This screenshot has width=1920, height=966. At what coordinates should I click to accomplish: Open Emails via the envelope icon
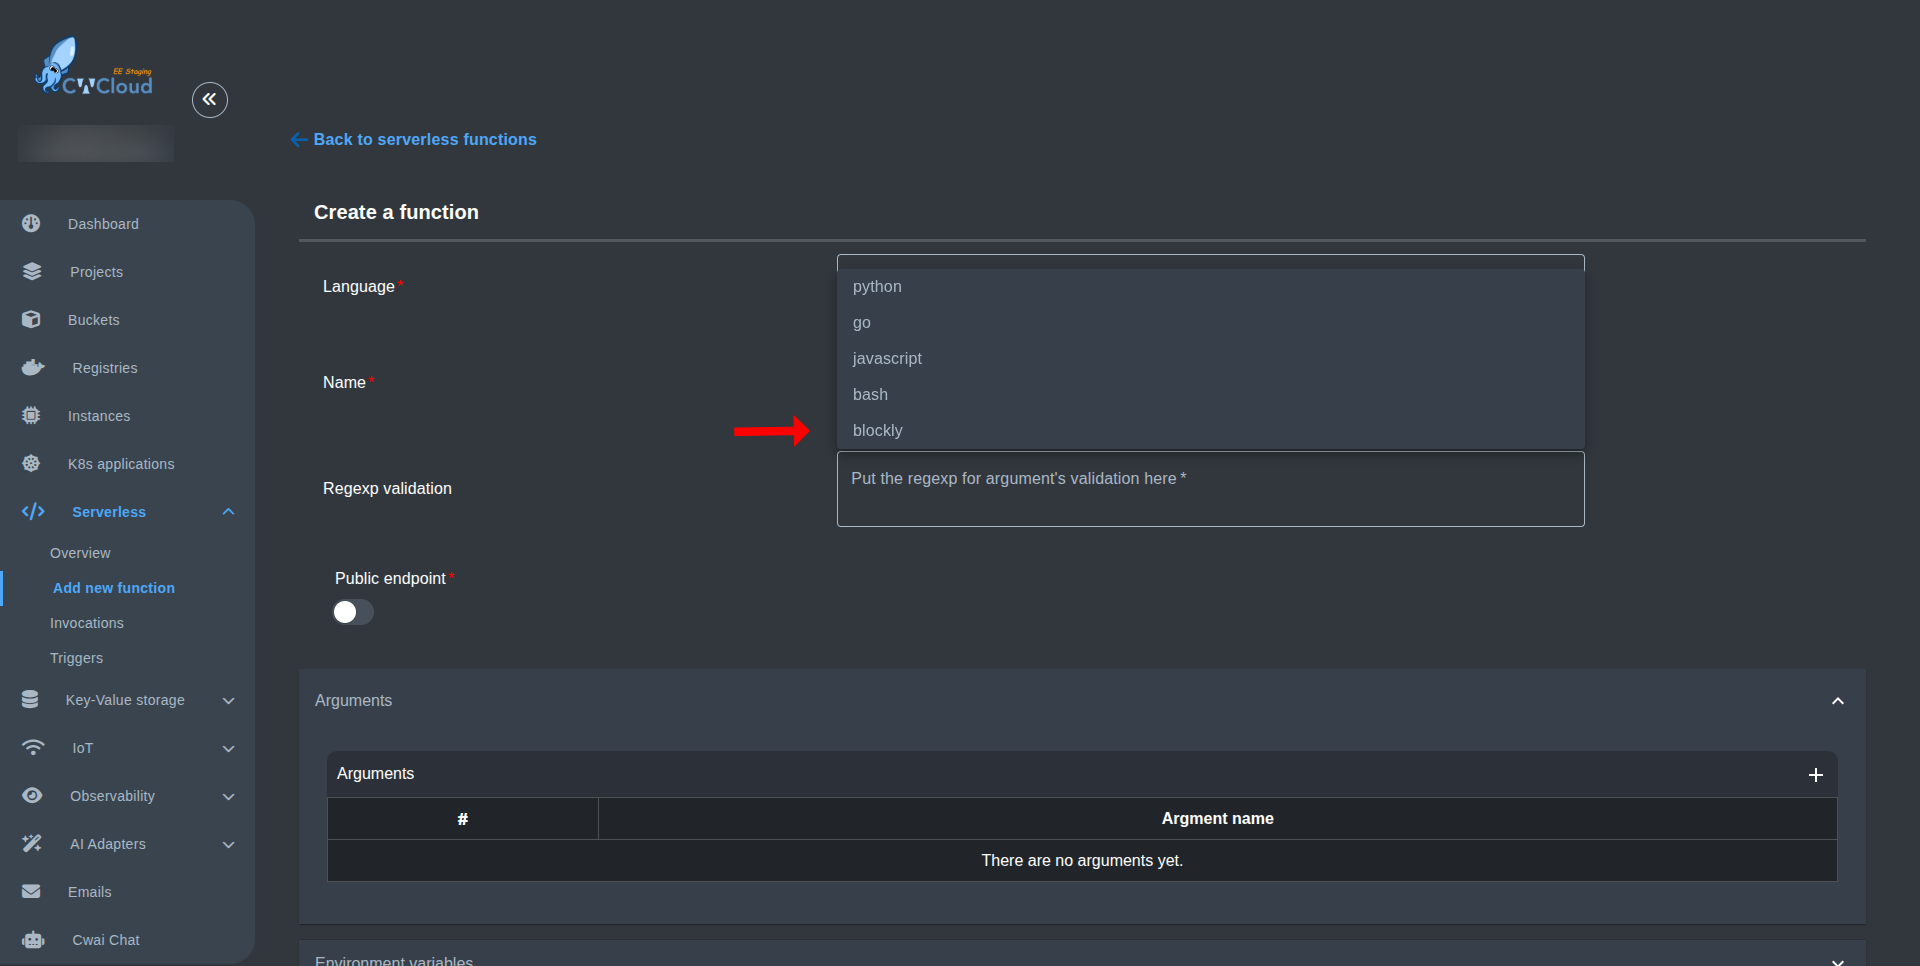point(32,892)
